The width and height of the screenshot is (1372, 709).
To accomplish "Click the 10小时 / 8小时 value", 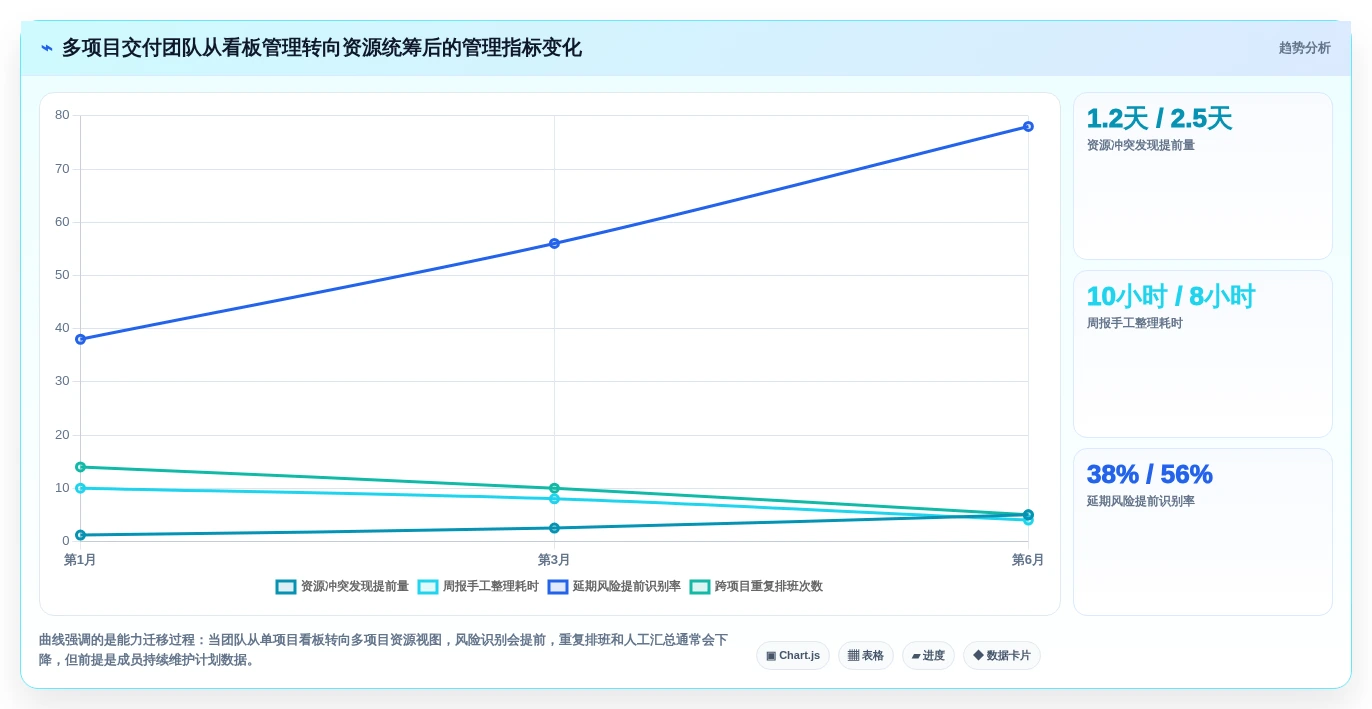I will [x=1170, y=297].
